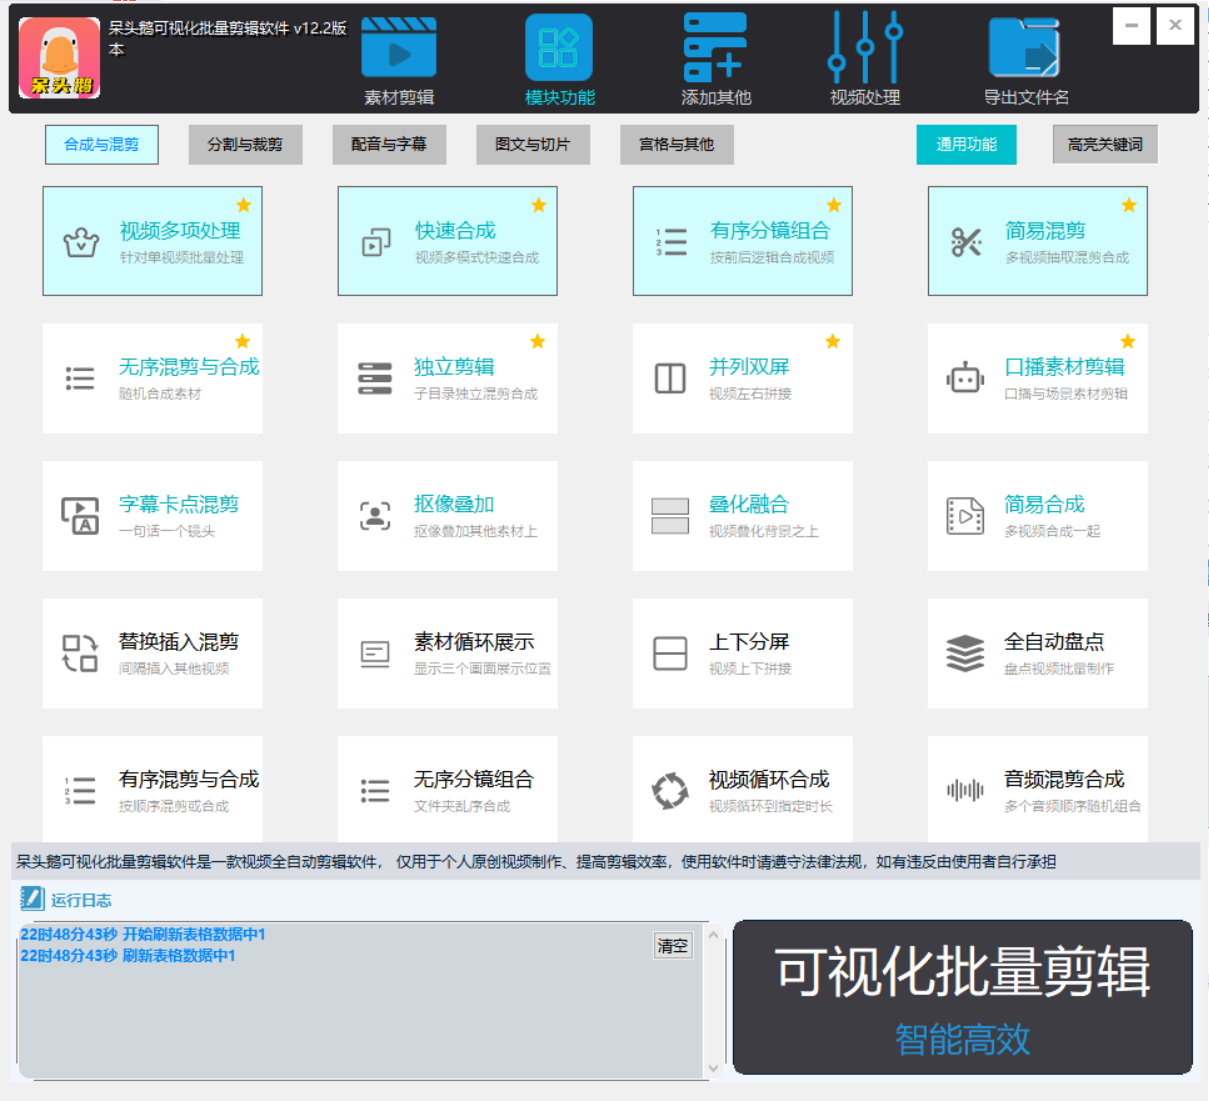Viewport: 1209px width, 1101px height.
Task: Click the 导出文件名 export icon
Action: click(x=1023, y=46)
